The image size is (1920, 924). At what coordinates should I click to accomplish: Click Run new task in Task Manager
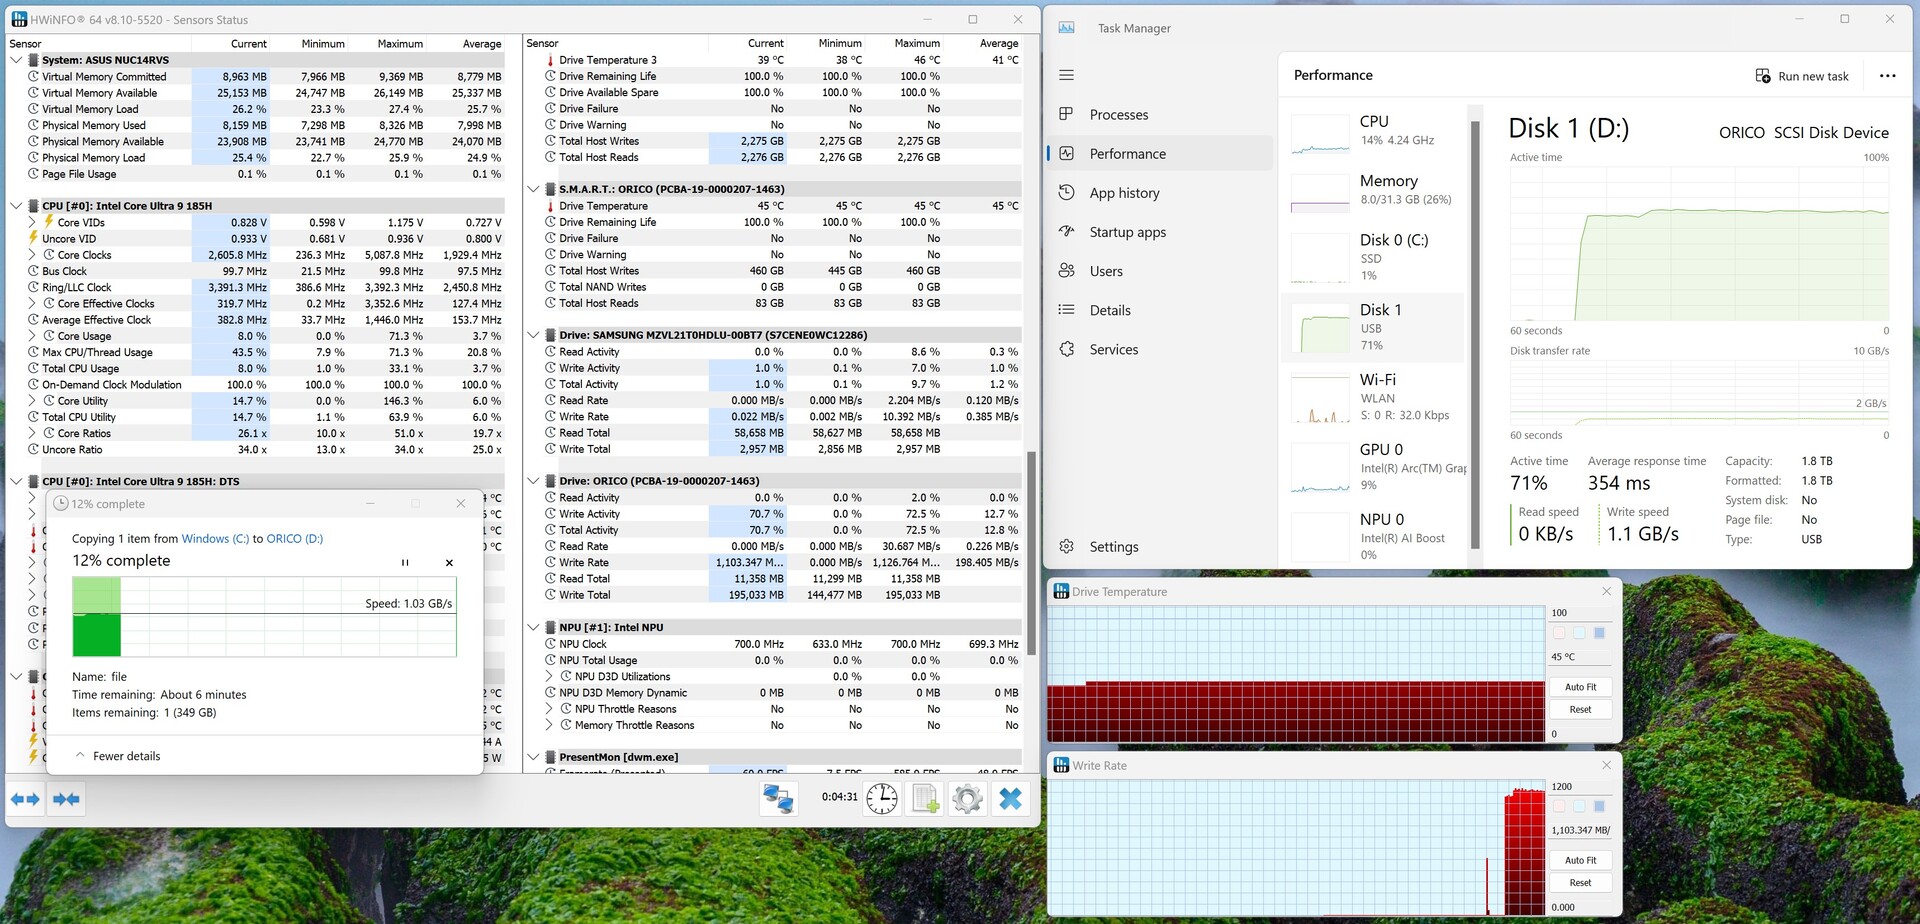[x=1802, y=76]
